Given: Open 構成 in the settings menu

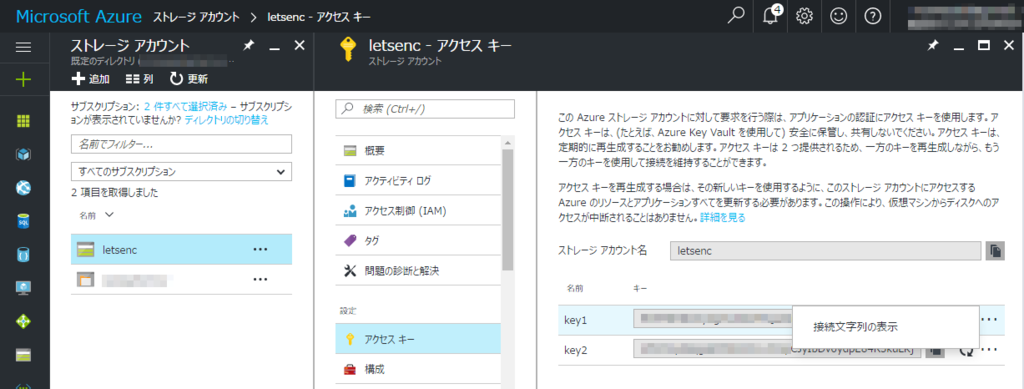Looking at the screenshot, I should [418, 369].
